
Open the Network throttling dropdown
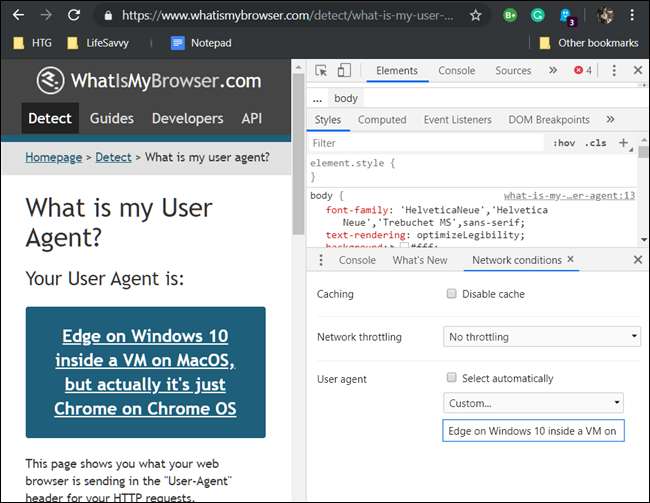click(x=541, y=337)
